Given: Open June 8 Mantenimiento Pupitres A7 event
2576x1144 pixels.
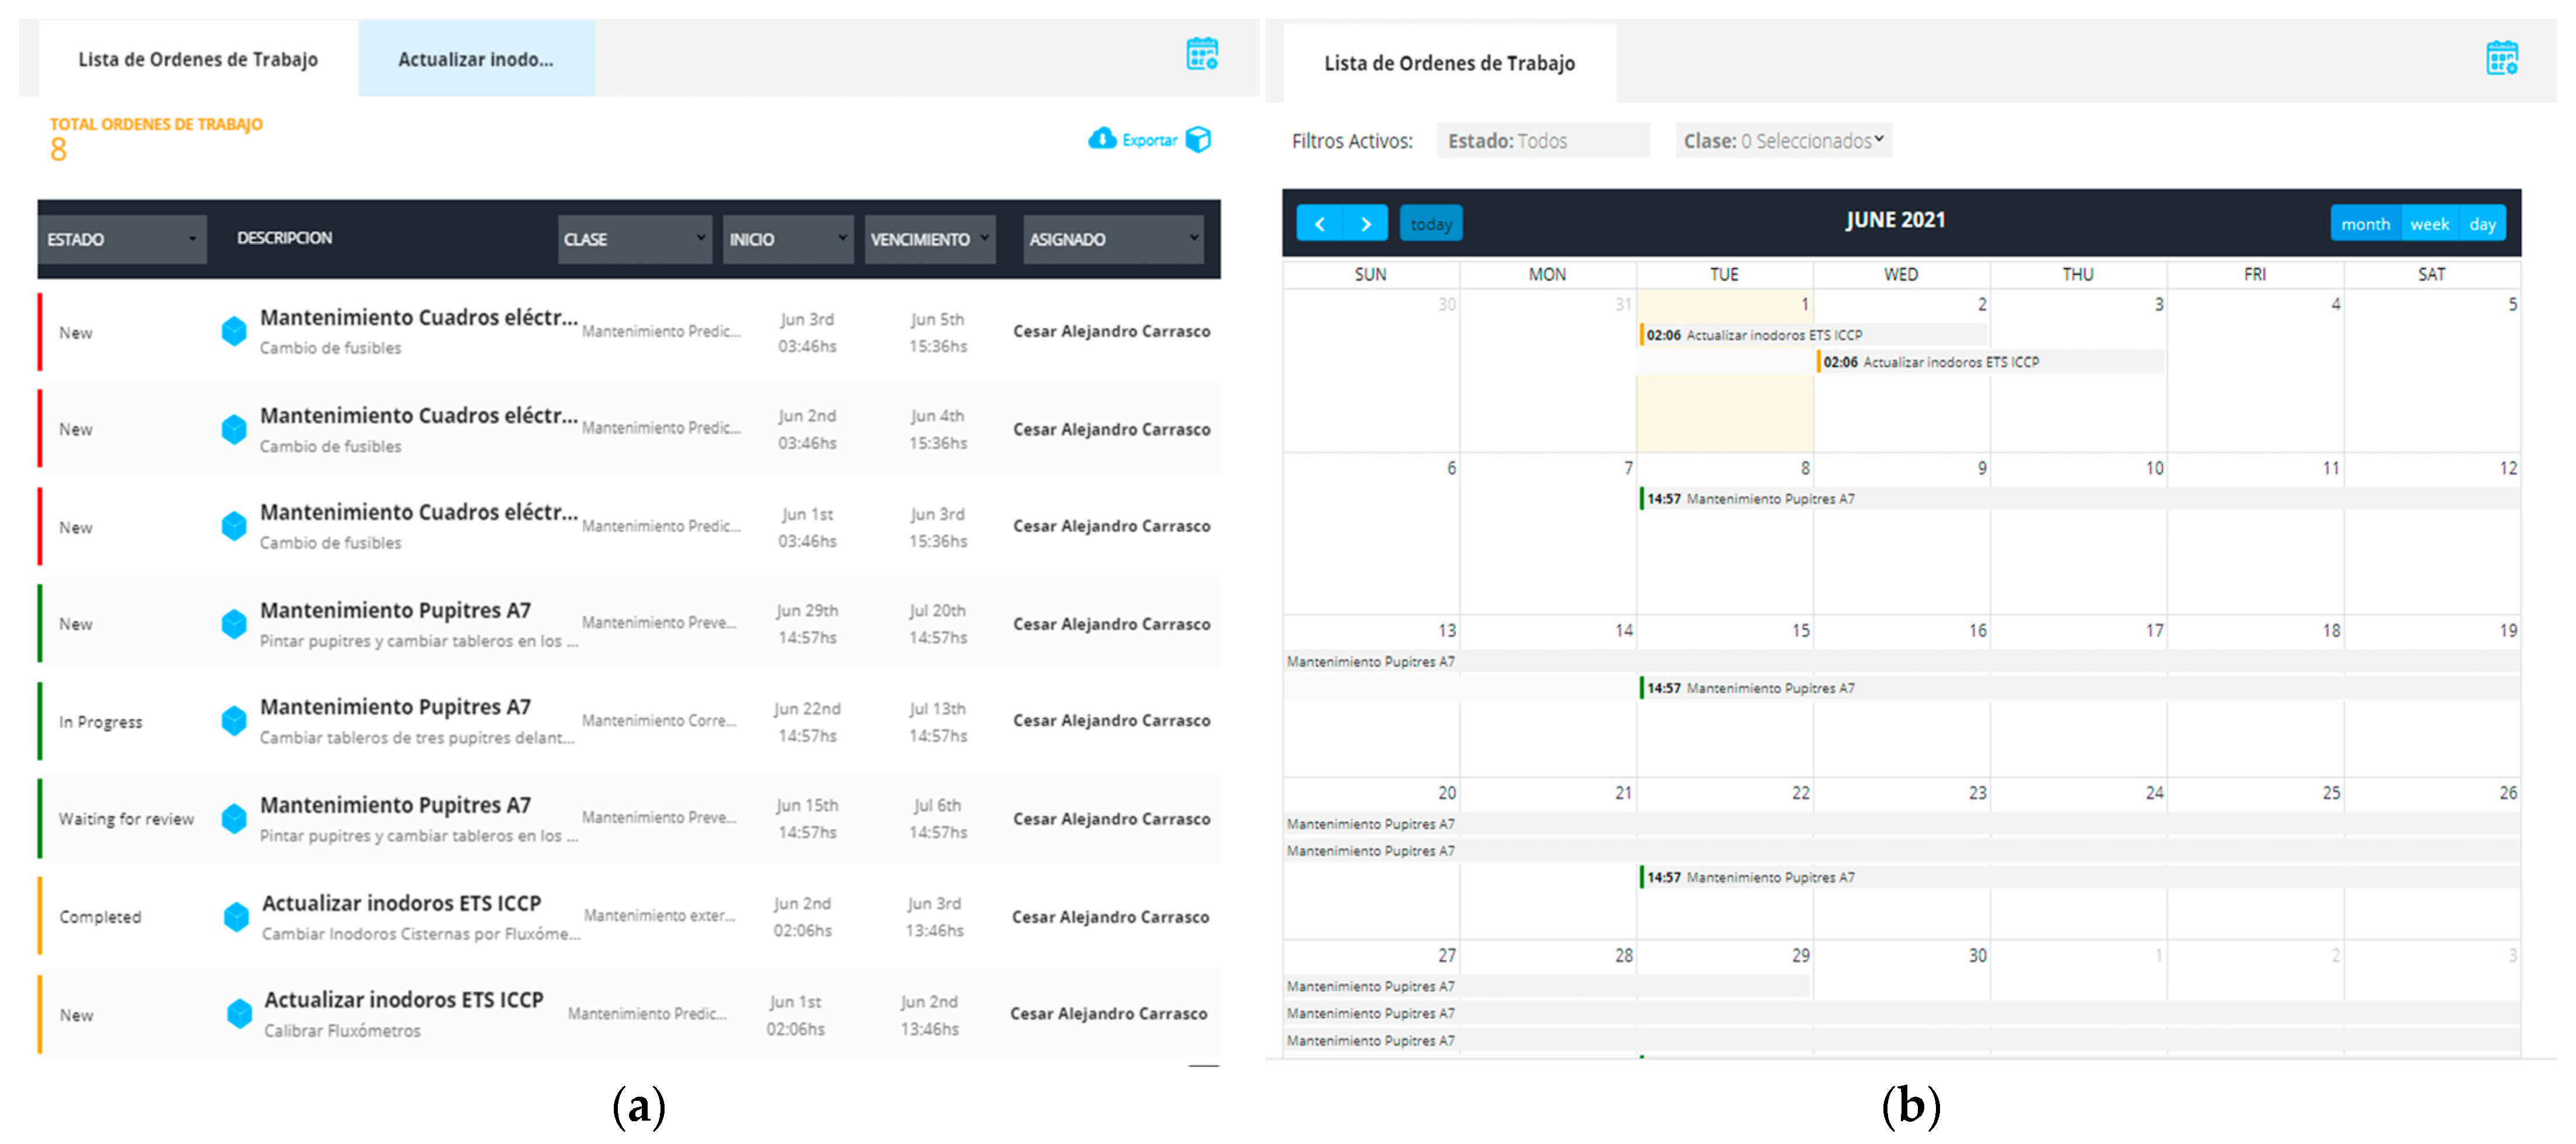Looking at the screenshot, I should point(1750,498).
